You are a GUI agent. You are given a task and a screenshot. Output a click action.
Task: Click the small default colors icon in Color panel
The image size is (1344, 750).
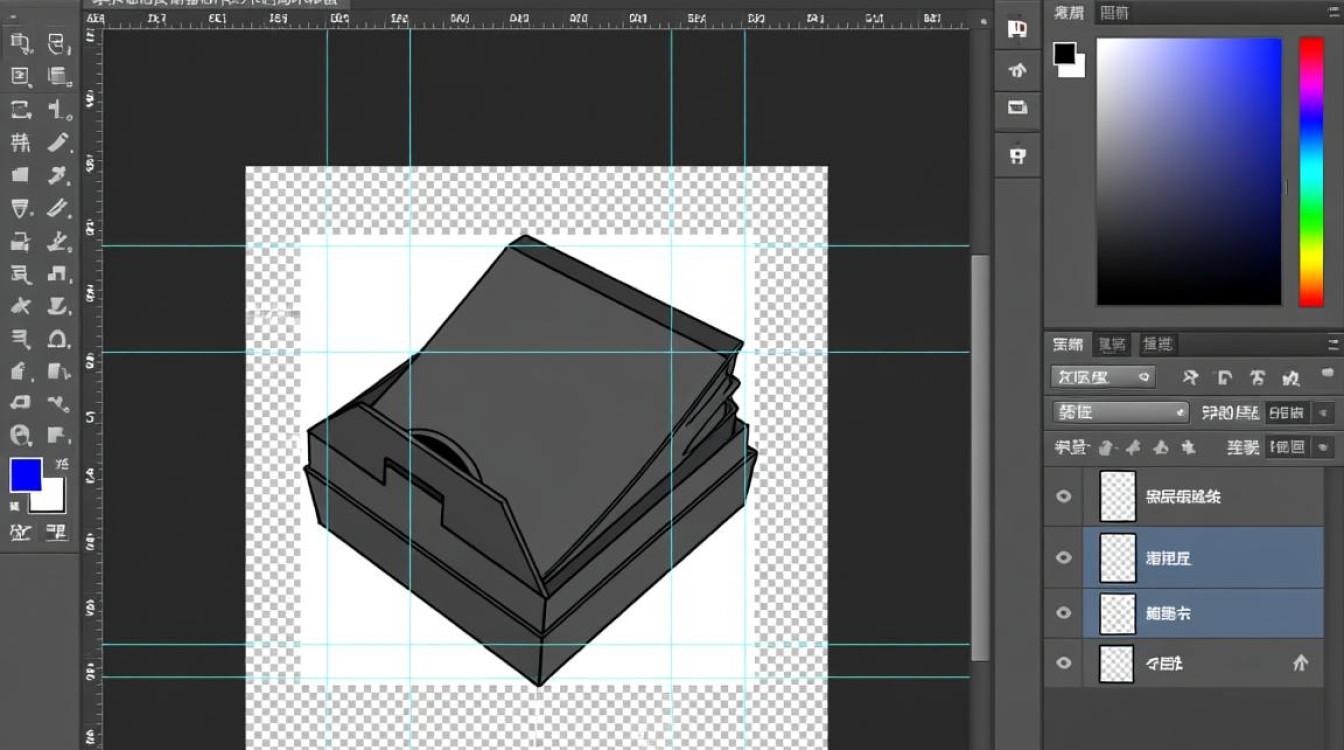click(1069, 60)
